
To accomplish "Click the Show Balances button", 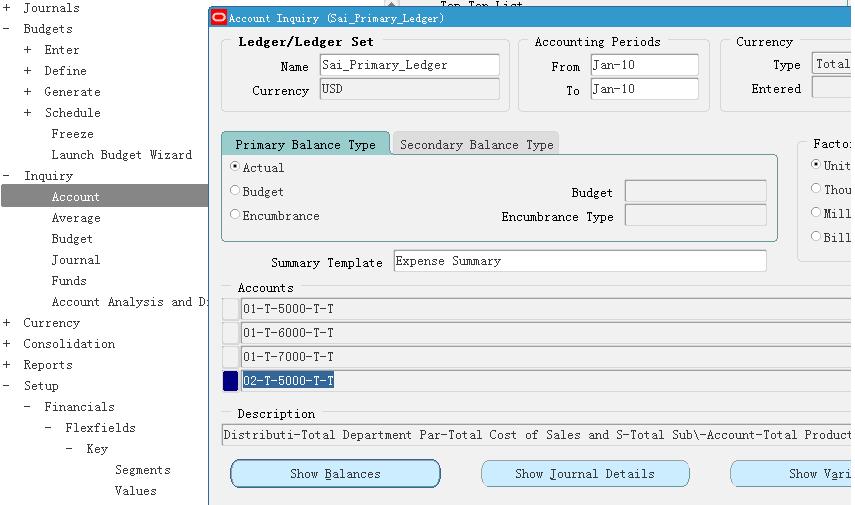I will [335, 473].
